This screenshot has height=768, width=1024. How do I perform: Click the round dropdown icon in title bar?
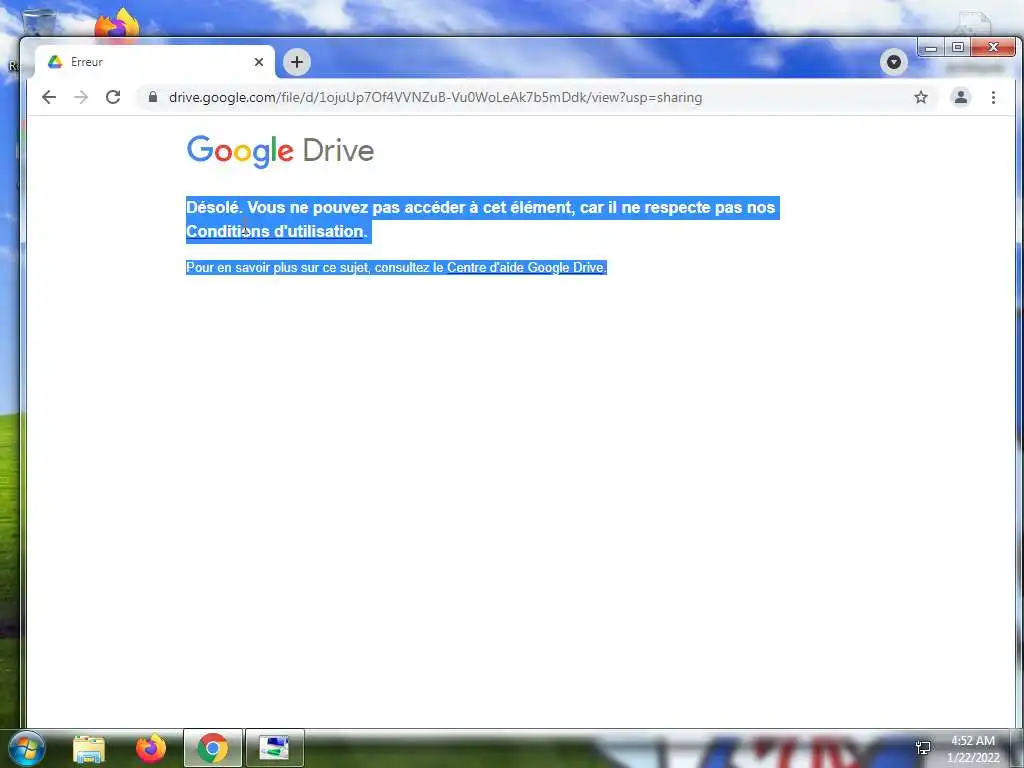894,62
